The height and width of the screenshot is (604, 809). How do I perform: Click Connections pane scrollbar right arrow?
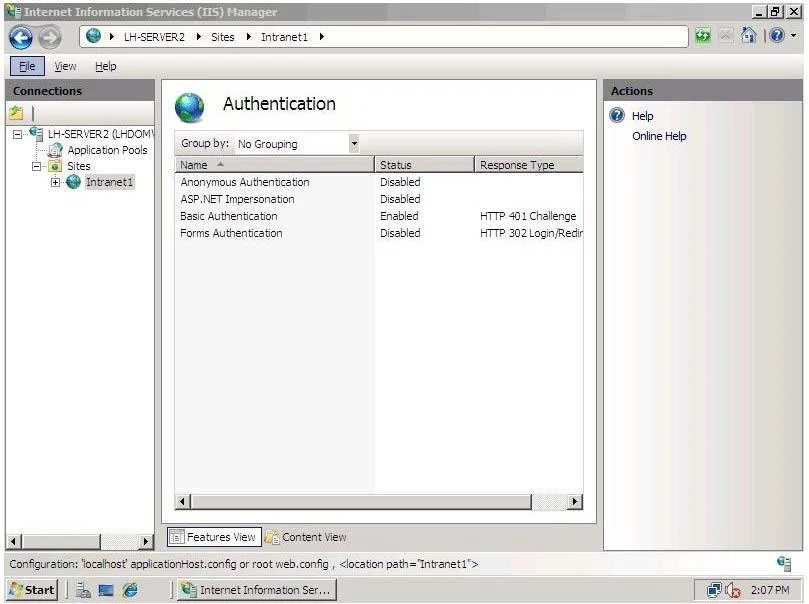coord(146,542)
